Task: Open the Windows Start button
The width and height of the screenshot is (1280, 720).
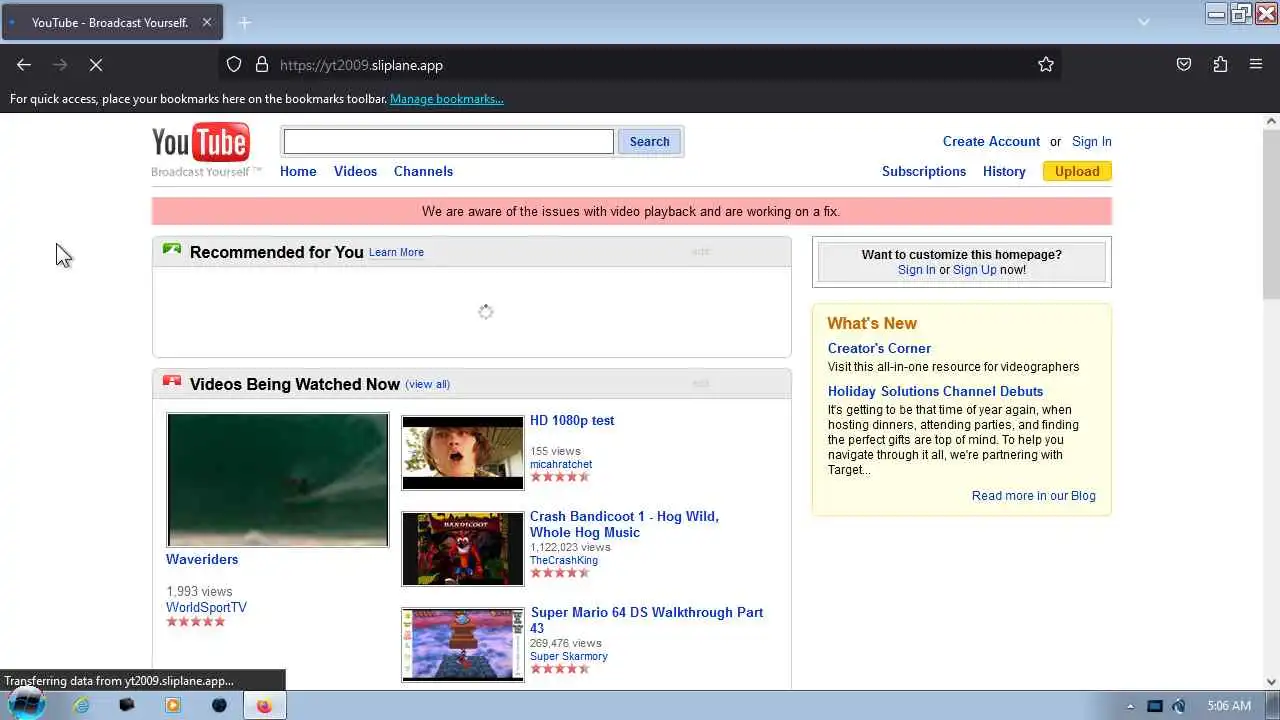Action: coord(26,704)
